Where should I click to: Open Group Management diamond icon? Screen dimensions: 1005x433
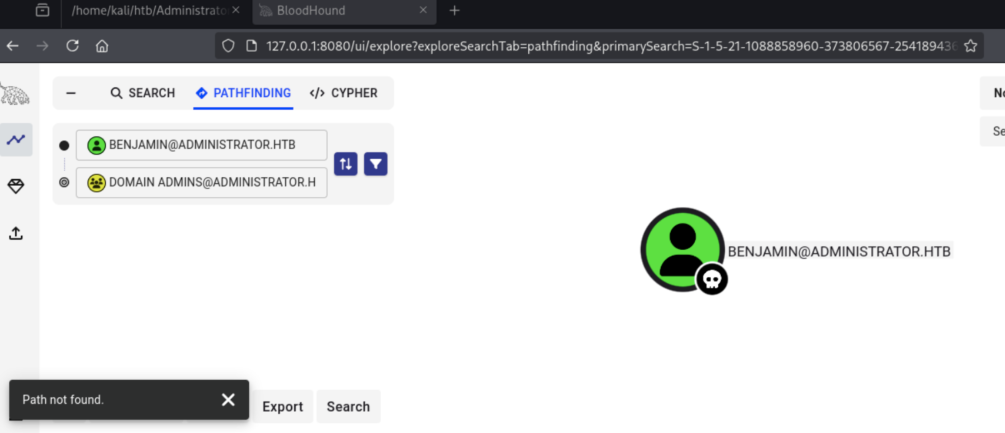pyautogui.click(x=16, y=186)
